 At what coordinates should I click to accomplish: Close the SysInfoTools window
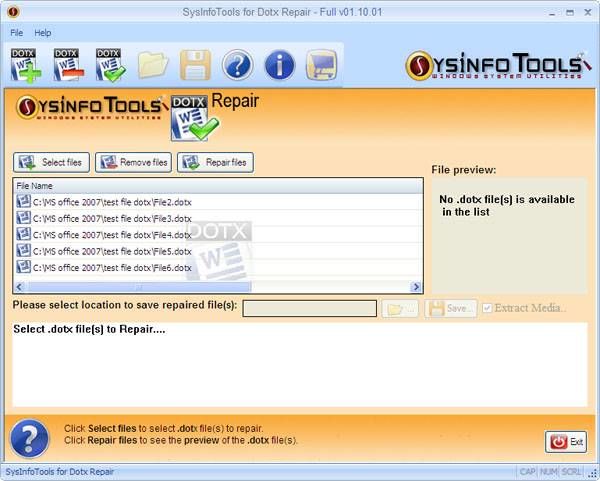588,13
